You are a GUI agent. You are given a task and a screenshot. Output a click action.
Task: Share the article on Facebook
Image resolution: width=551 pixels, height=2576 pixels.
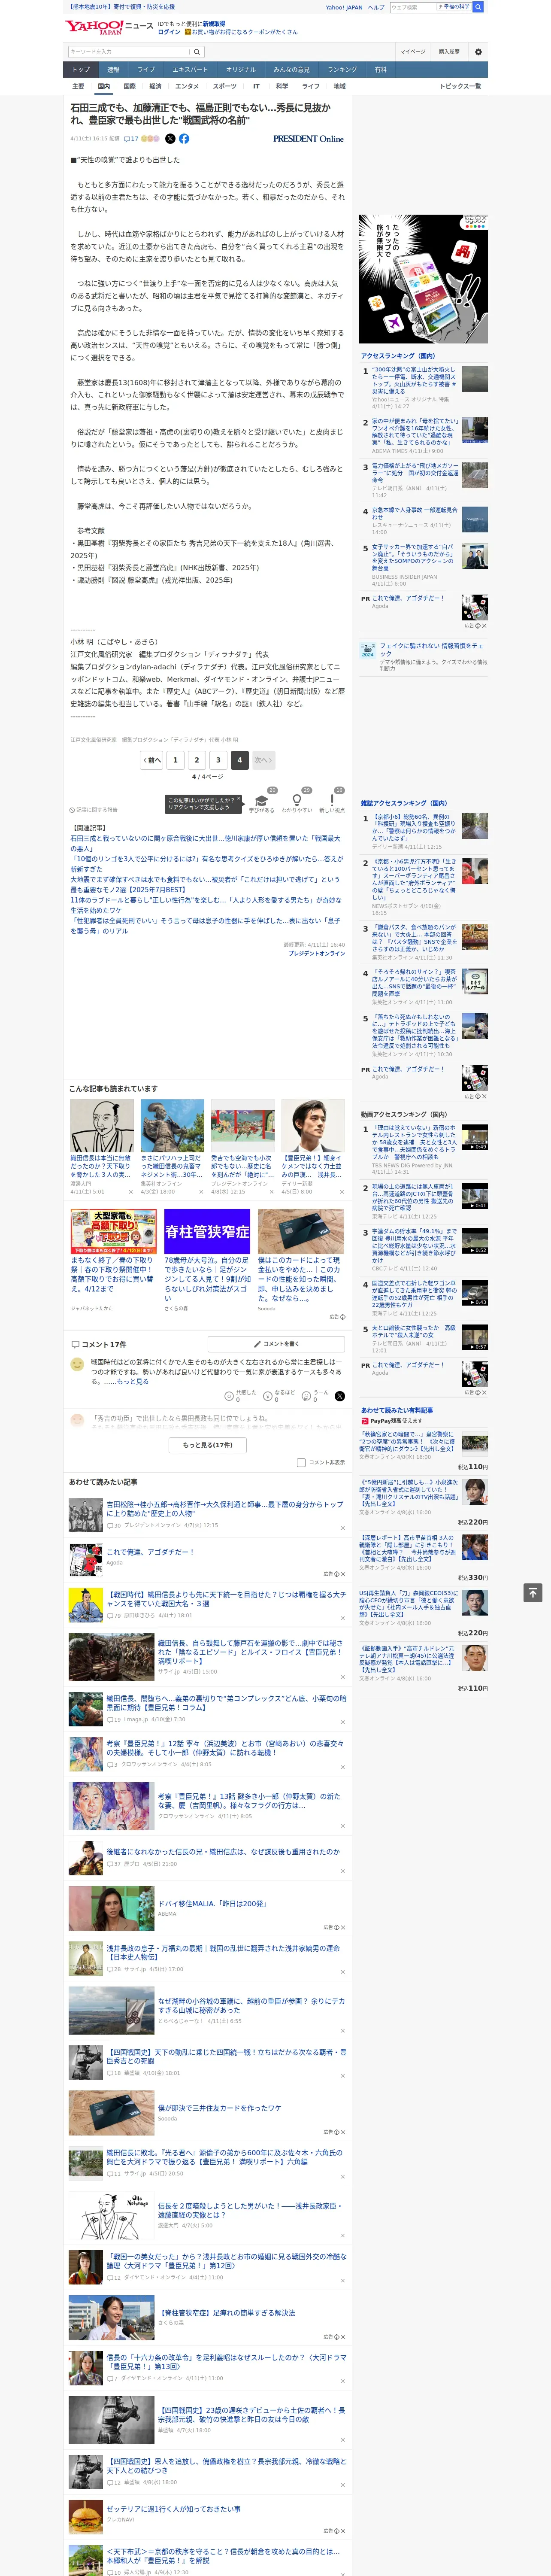click(x=184, y=139)
